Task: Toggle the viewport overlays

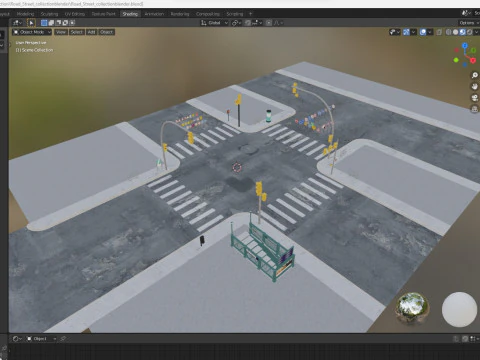Action: click(x=423, y=32)
